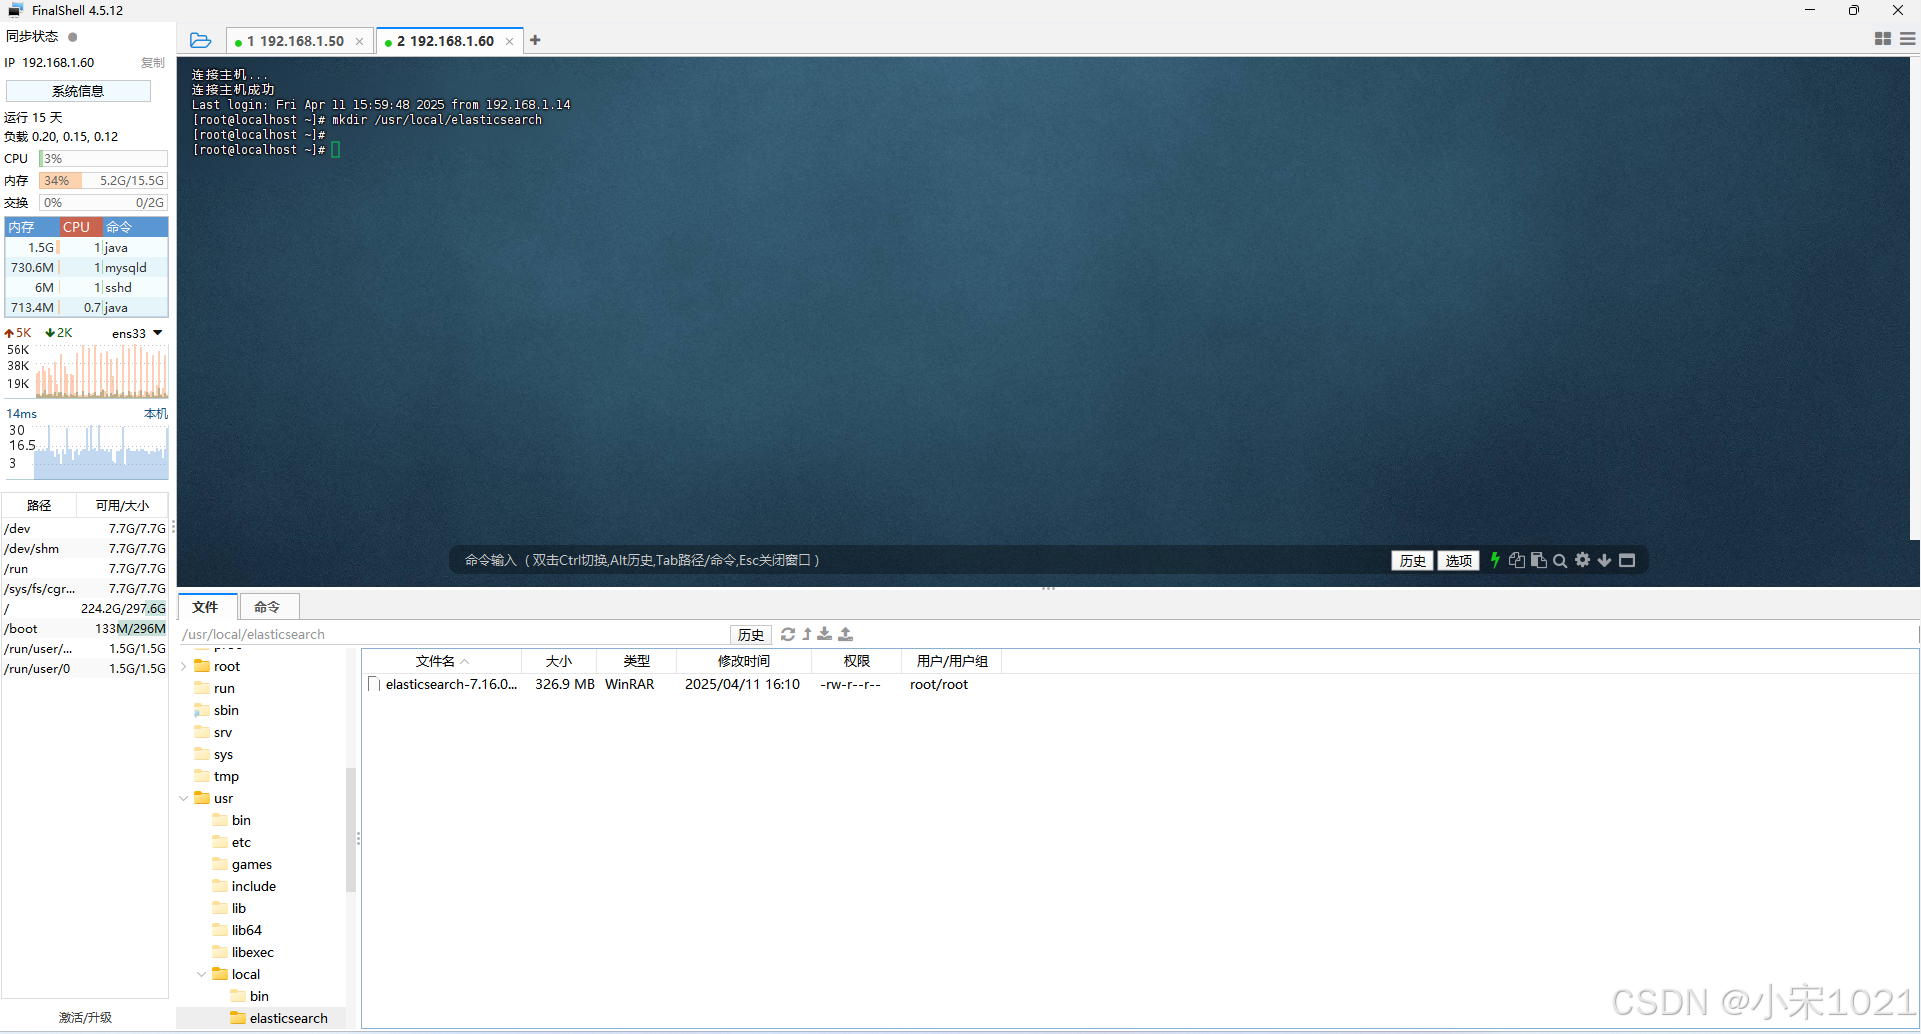The image size is (1921, 1034).
Task: Toggle terminal fullscreen window icon
Action: (x=1627, y=560)
